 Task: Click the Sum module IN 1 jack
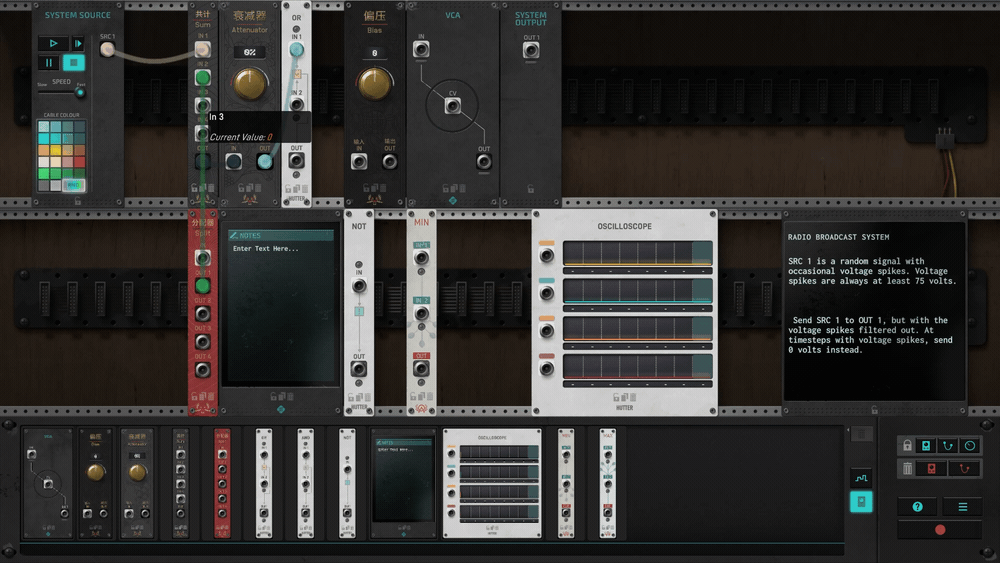point(202,50)
